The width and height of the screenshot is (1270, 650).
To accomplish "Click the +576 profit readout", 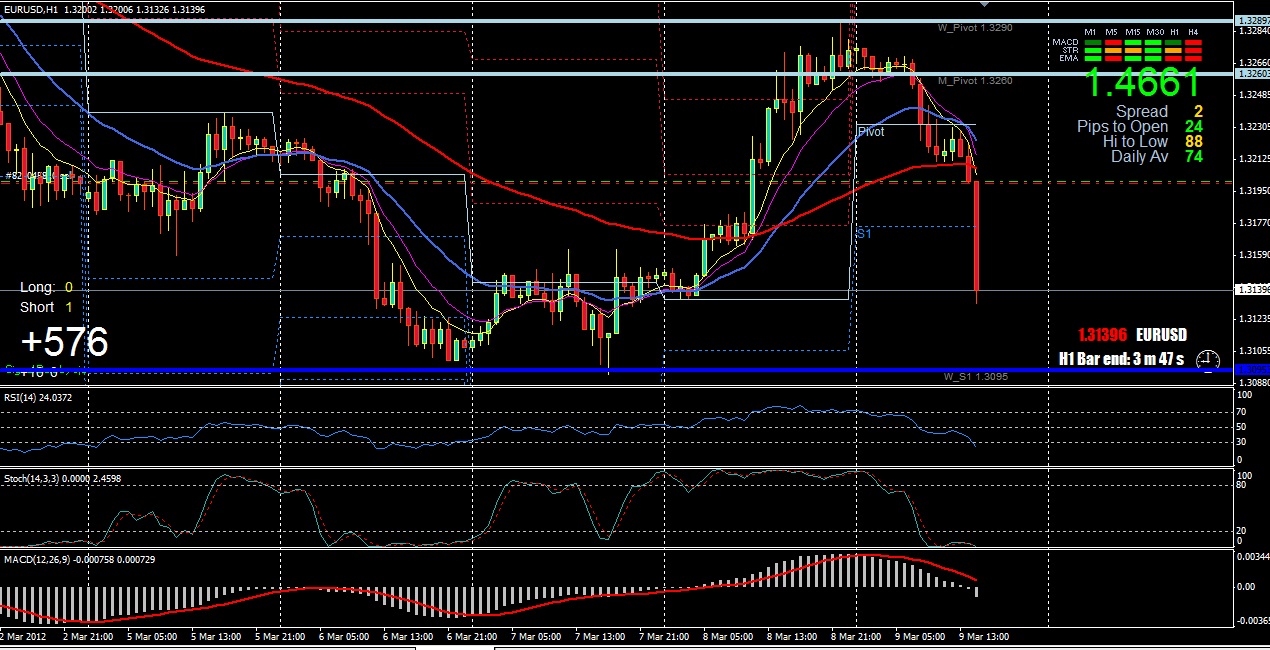I will point(64,342).
